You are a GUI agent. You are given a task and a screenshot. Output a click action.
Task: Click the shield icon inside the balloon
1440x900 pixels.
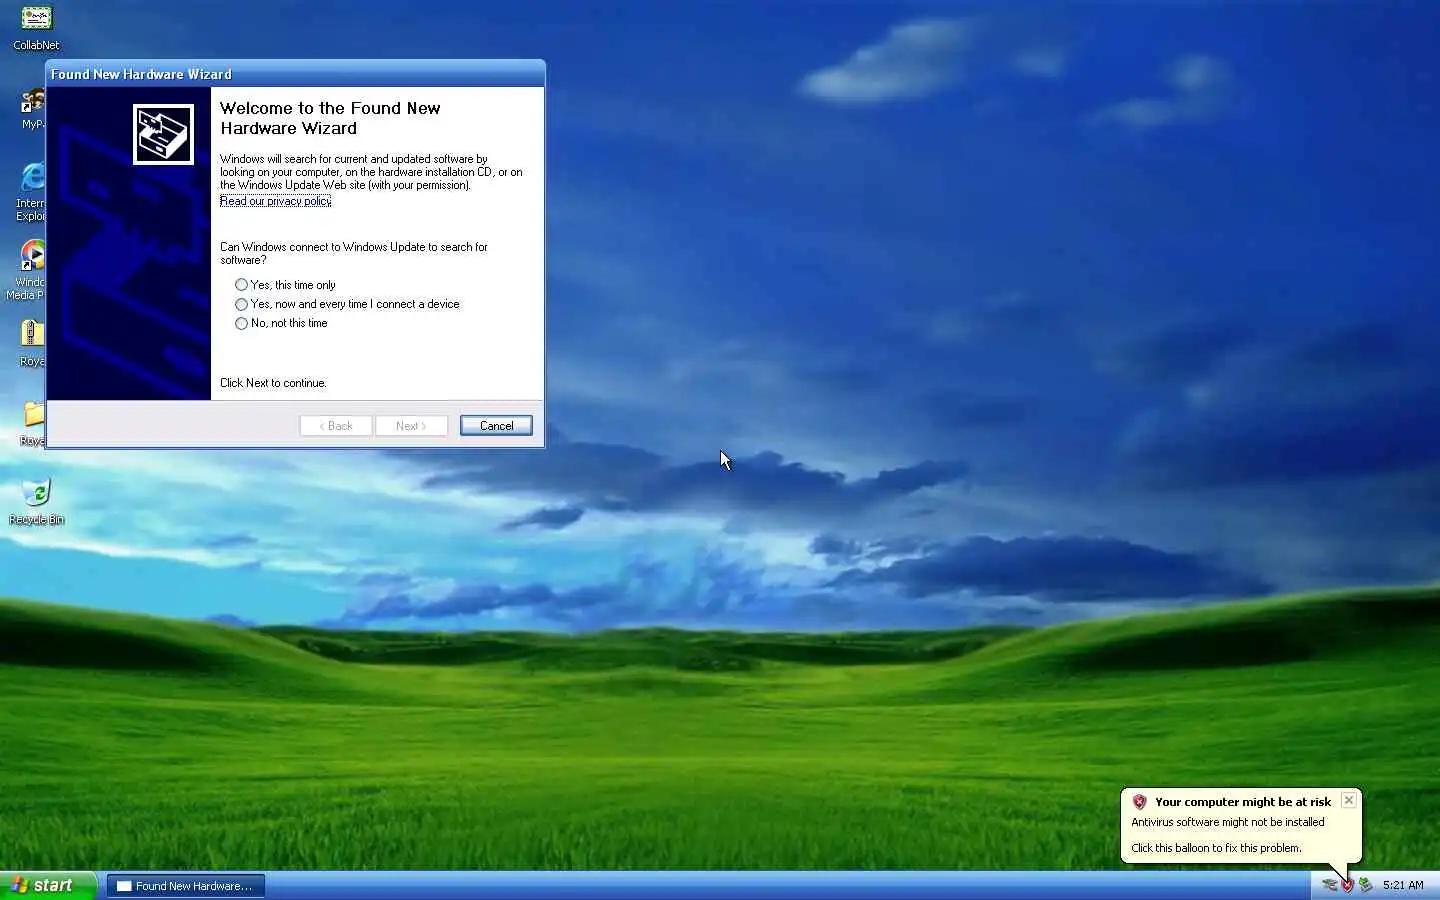[x=1139, y=802]
